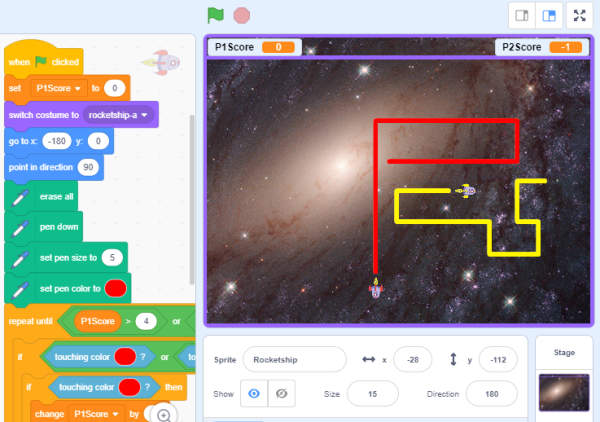Switch to small stage layout

pos(520,15)
